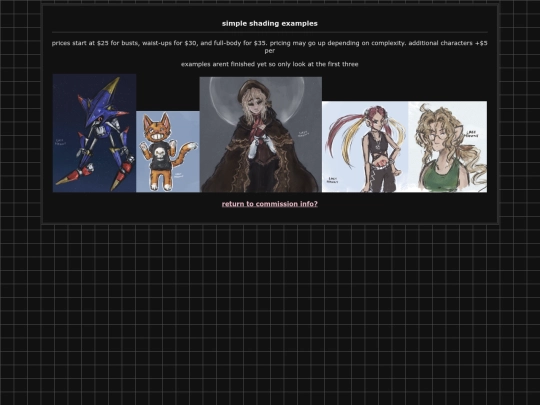Follow the return to commission info link
Viewport: 540px width, 405px height.
(270, 204)
